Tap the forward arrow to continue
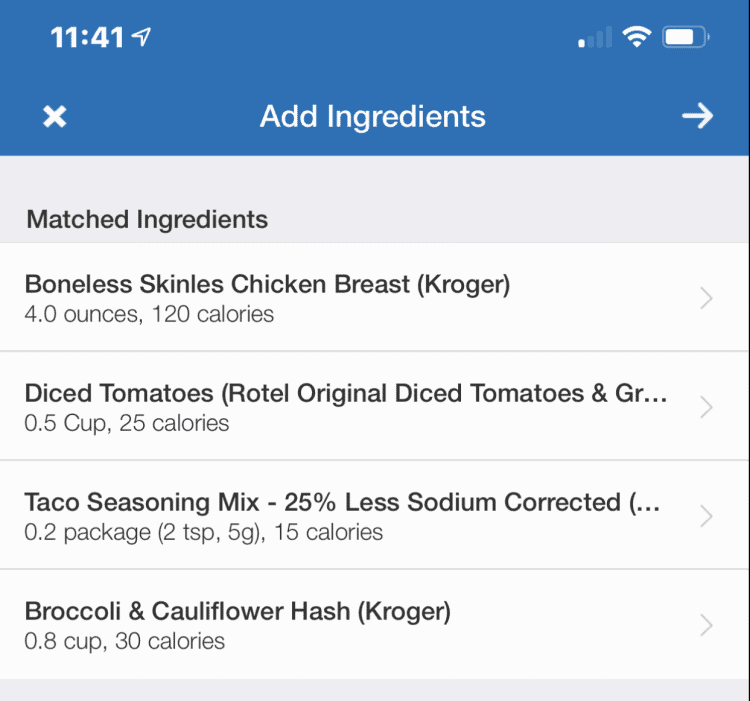The image size is (750, 701). click(x=697, y=116)
